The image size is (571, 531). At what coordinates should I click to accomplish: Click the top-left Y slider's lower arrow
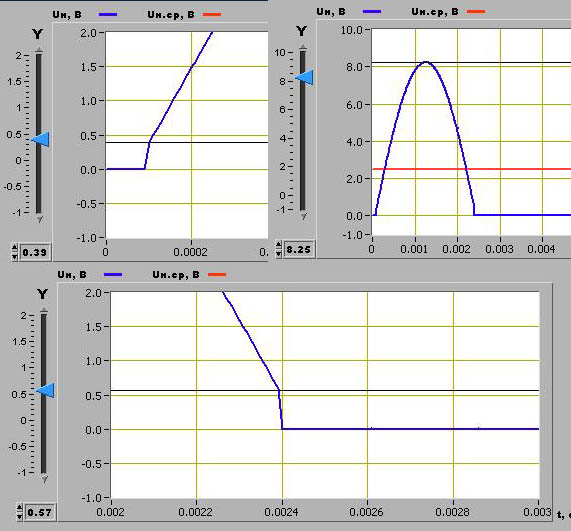(39, 219)
